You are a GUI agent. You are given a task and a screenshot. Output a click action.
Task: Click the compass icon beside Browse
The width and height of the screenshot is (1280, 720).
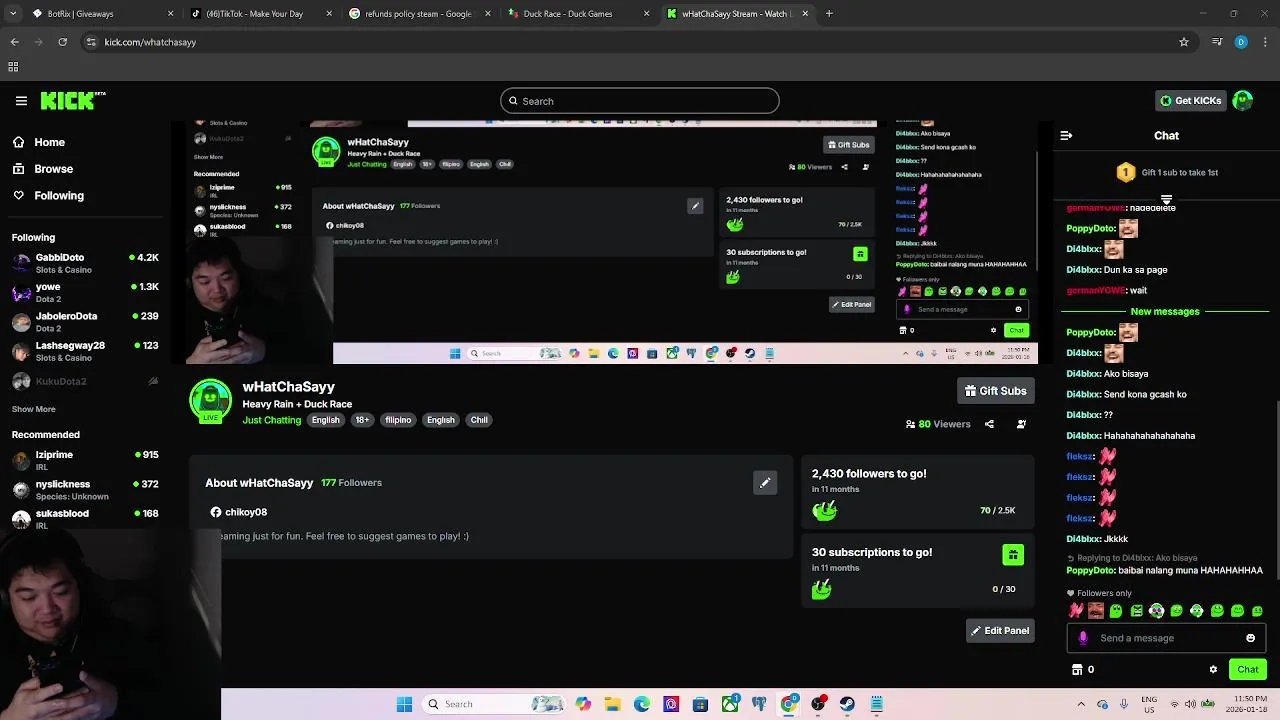[x=18, y=169]
